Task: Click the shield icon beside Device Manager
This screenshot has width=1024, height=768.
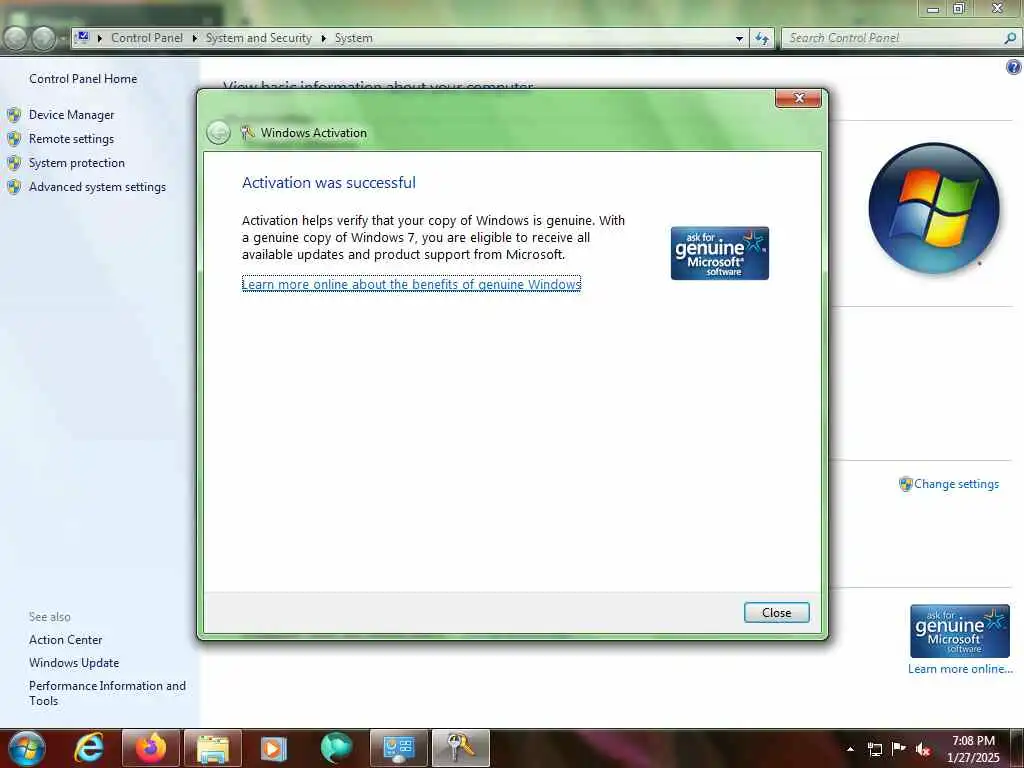Action: pyautogui.click(x=14, y=115)
